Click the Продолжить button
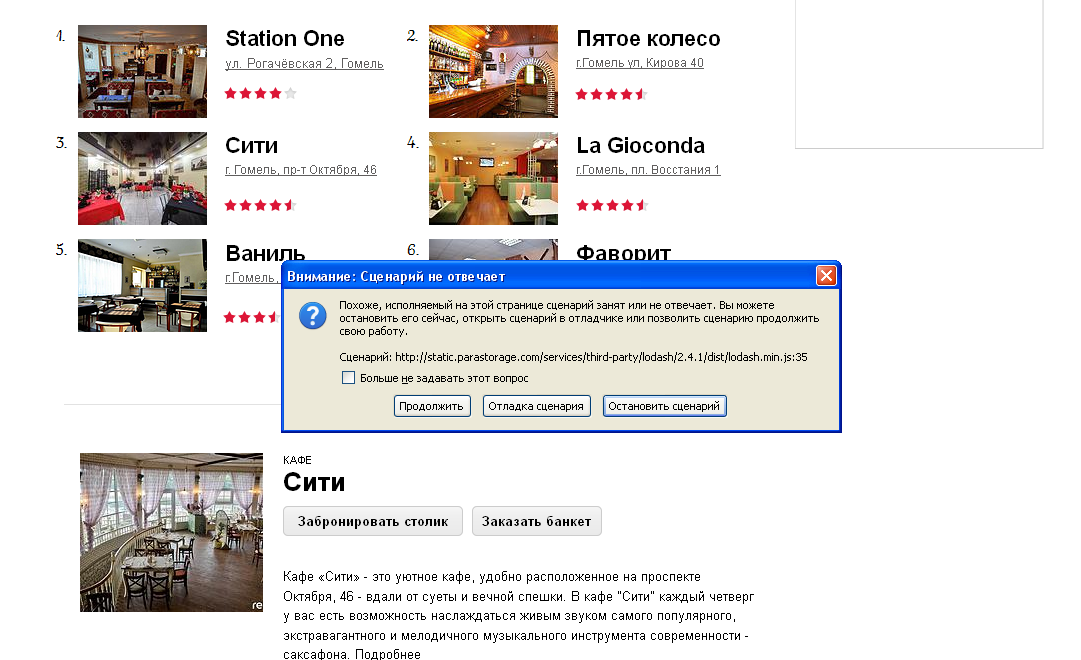 [432, 406]
